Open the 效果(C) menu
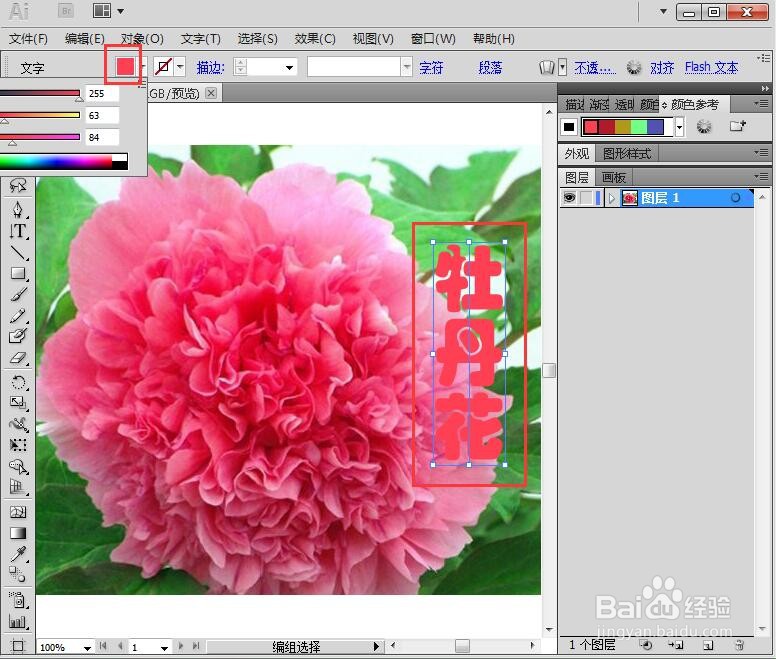 click(x=315, y=39)
